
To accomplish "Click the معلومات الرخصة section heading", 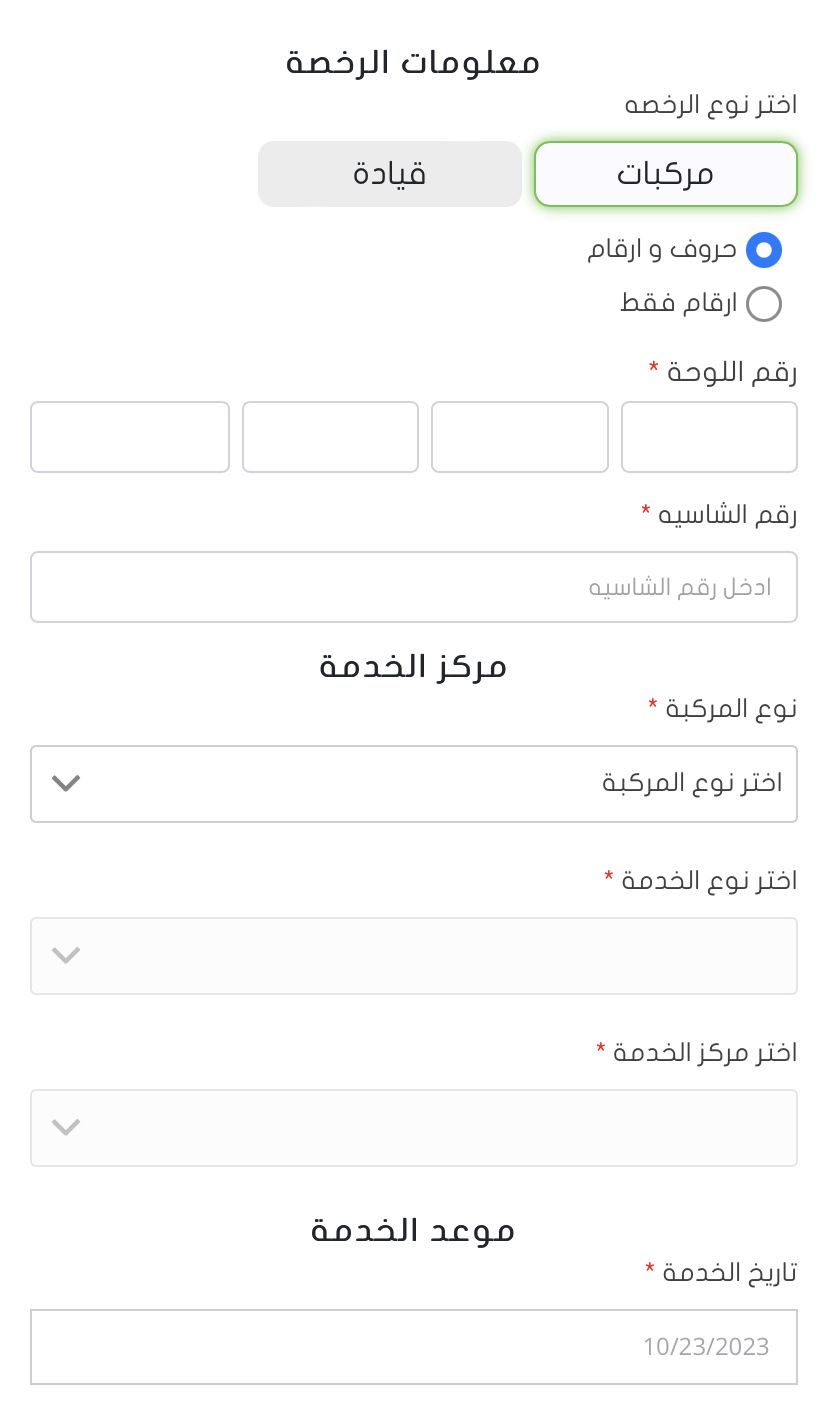I will click(413, 62).
